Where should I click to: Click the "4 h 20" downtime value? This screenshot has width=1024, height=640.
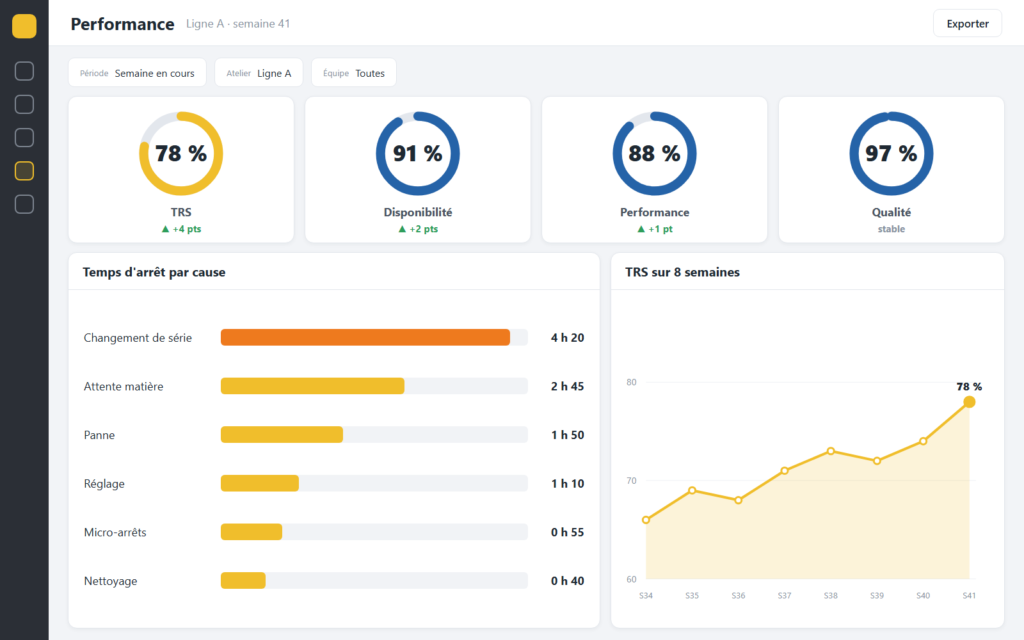568,338
